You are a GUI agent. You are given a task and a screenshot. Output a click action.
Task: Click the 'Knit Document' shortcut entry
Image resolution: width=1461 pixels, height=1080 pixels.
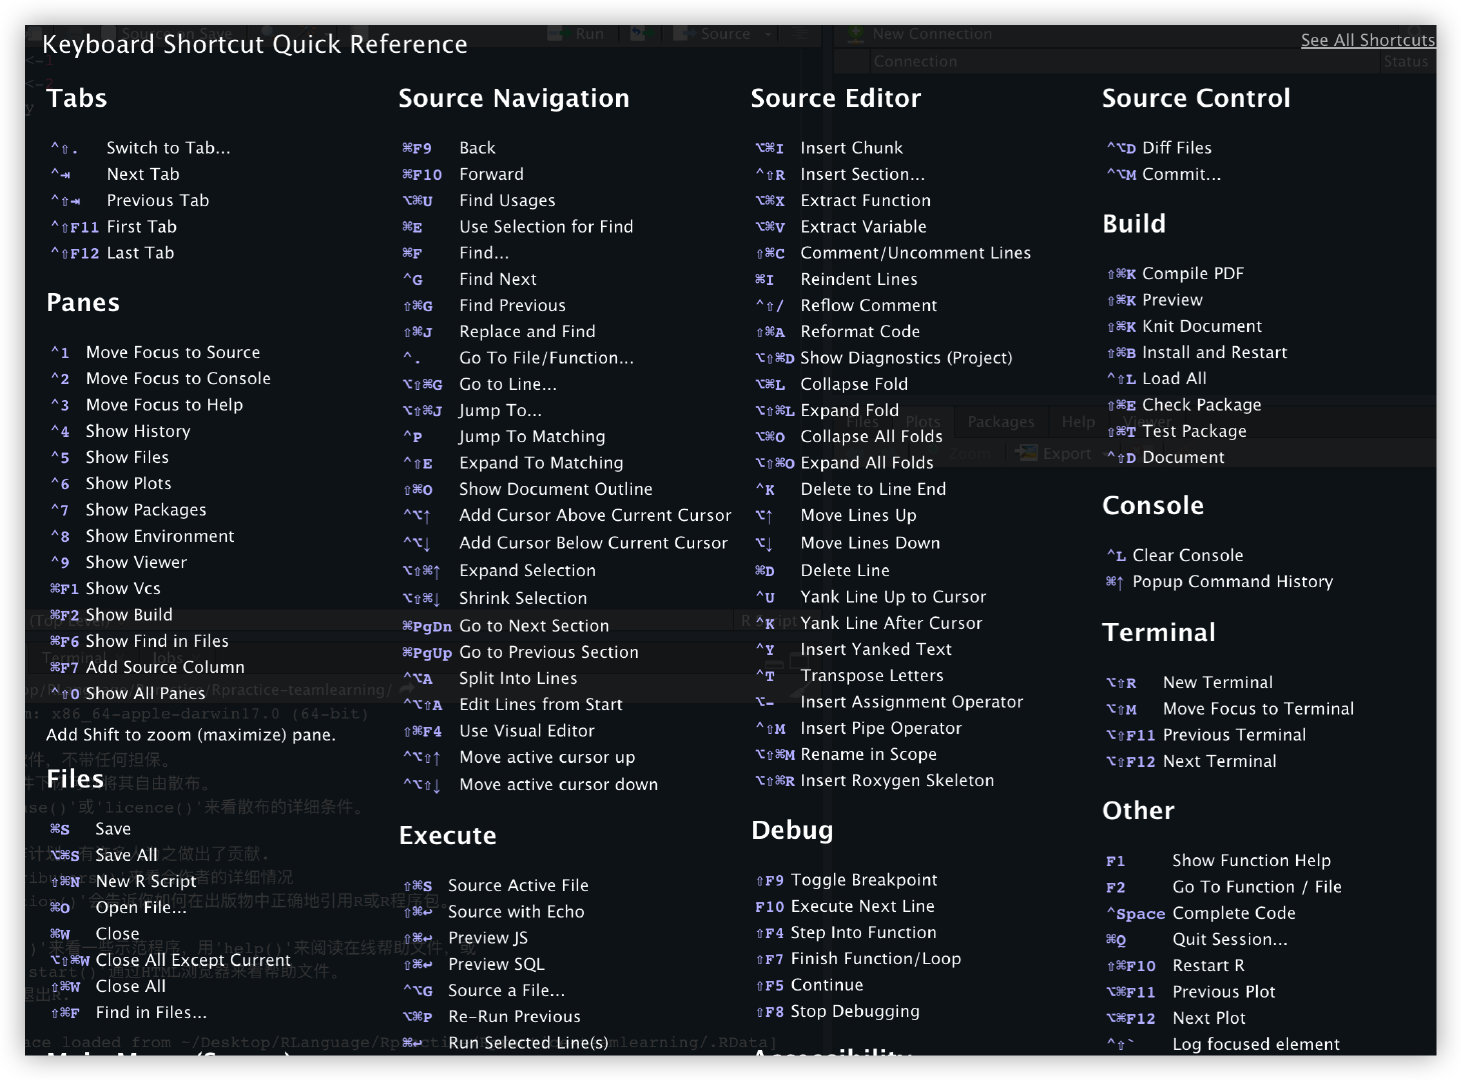(1184, 326)
